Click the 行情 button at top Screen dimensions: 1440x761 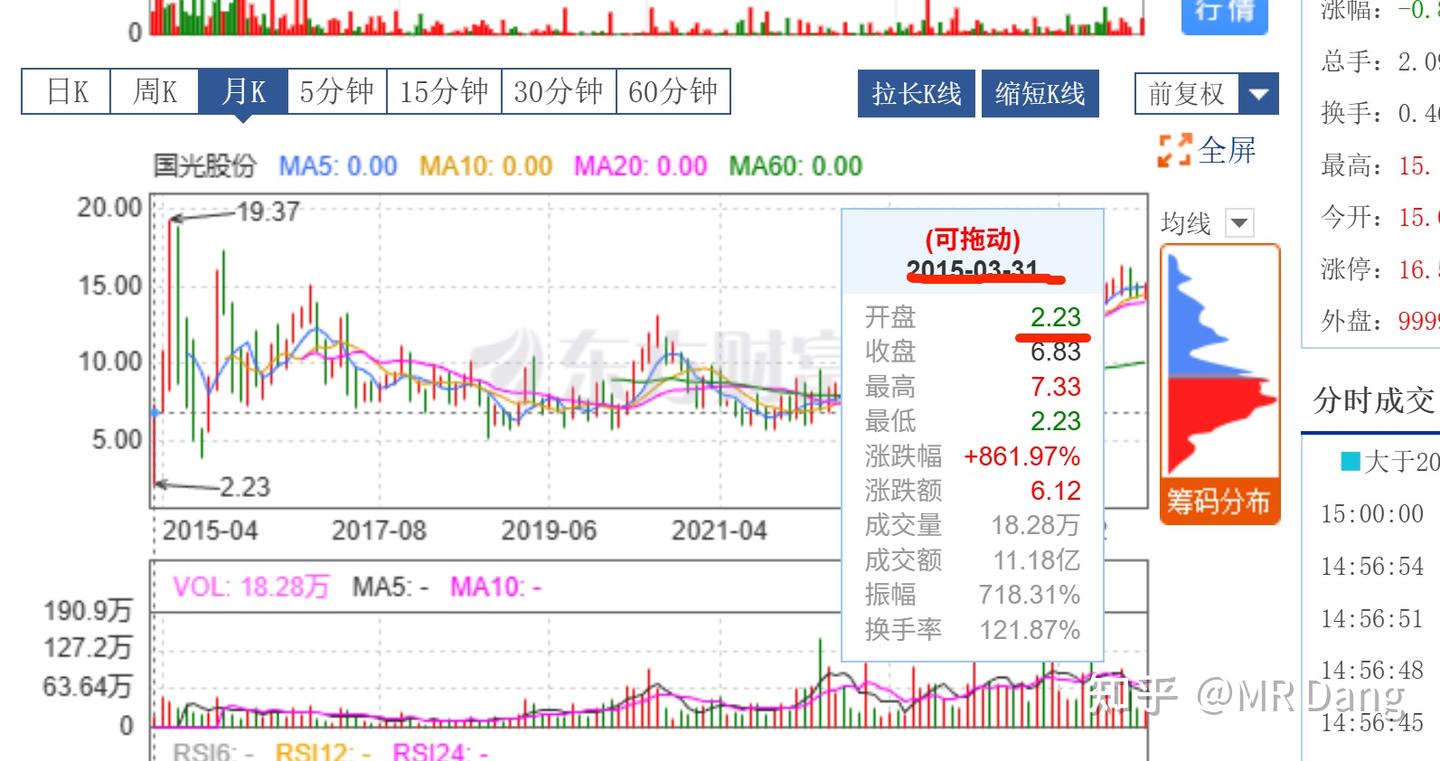coord(1224,12)
